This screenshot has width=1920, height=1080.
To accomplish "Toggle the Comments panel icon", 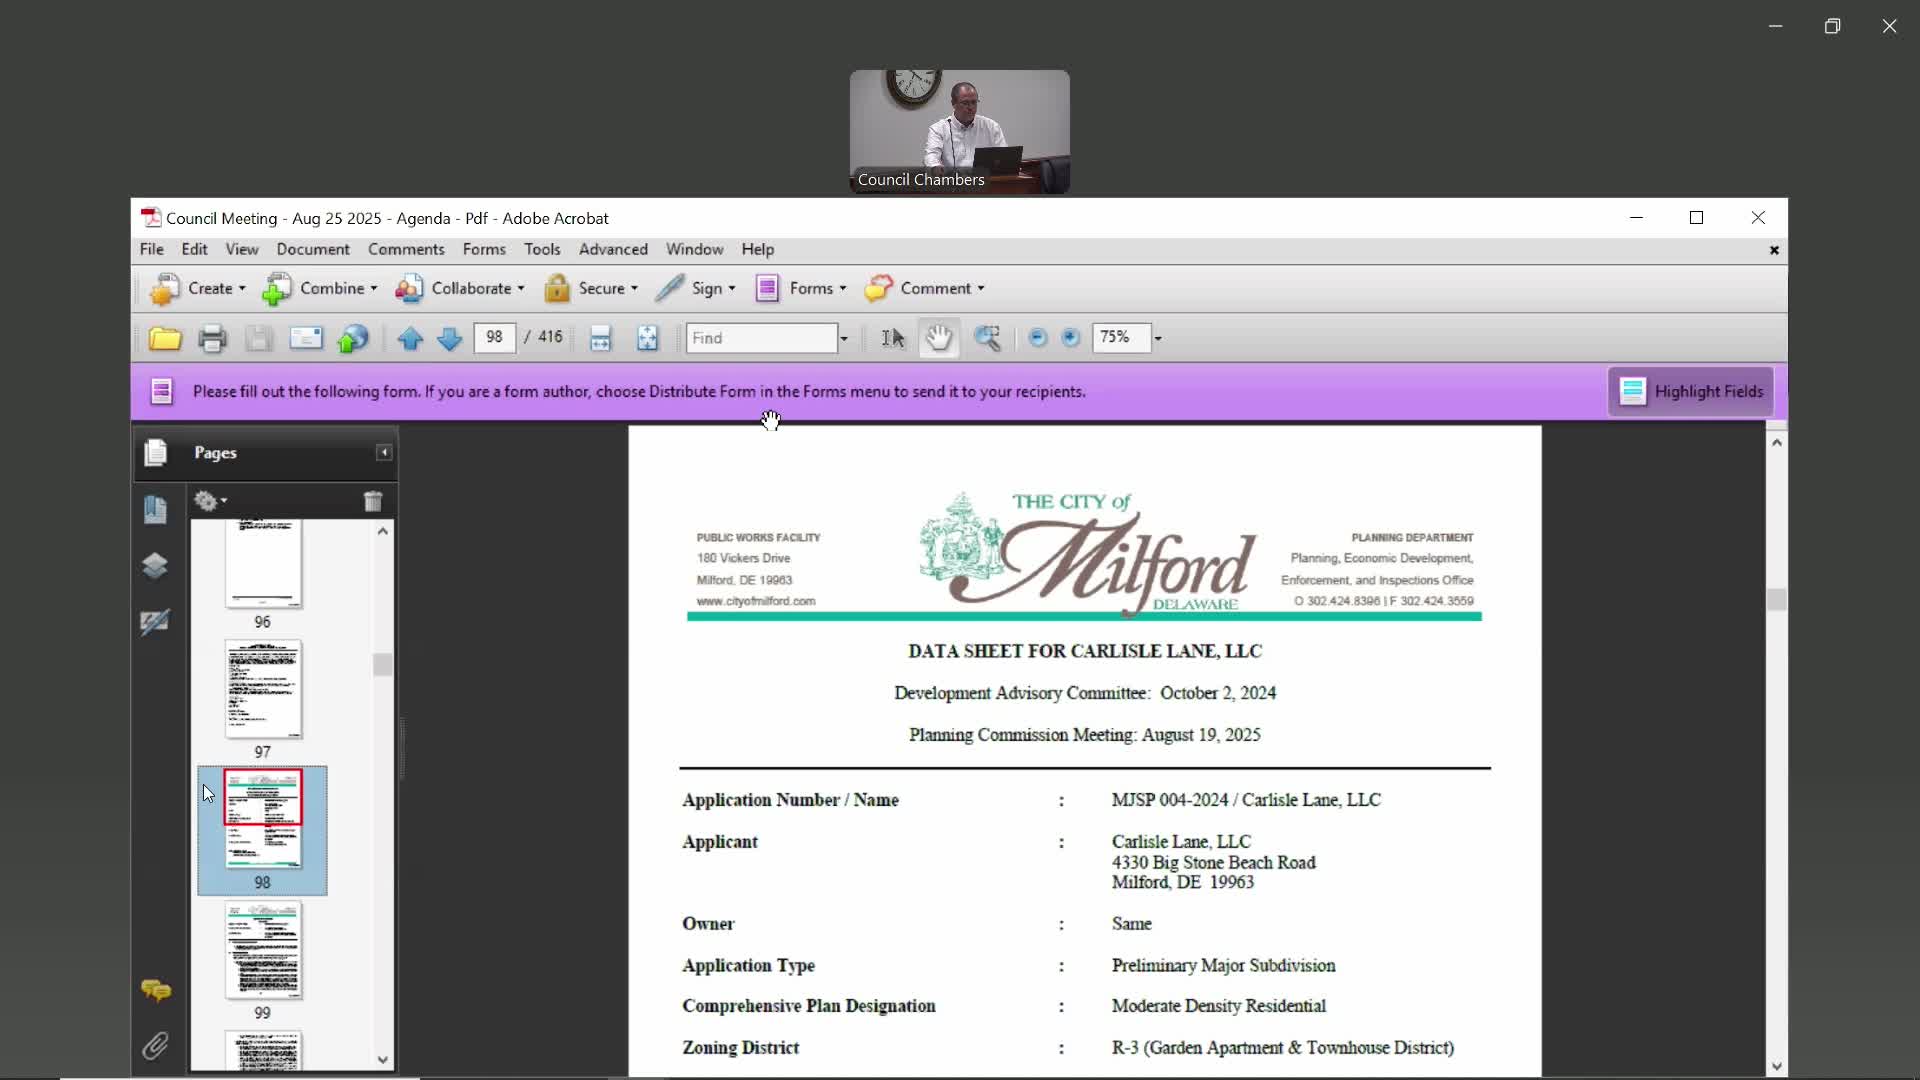I will click(x=155, y=990).
